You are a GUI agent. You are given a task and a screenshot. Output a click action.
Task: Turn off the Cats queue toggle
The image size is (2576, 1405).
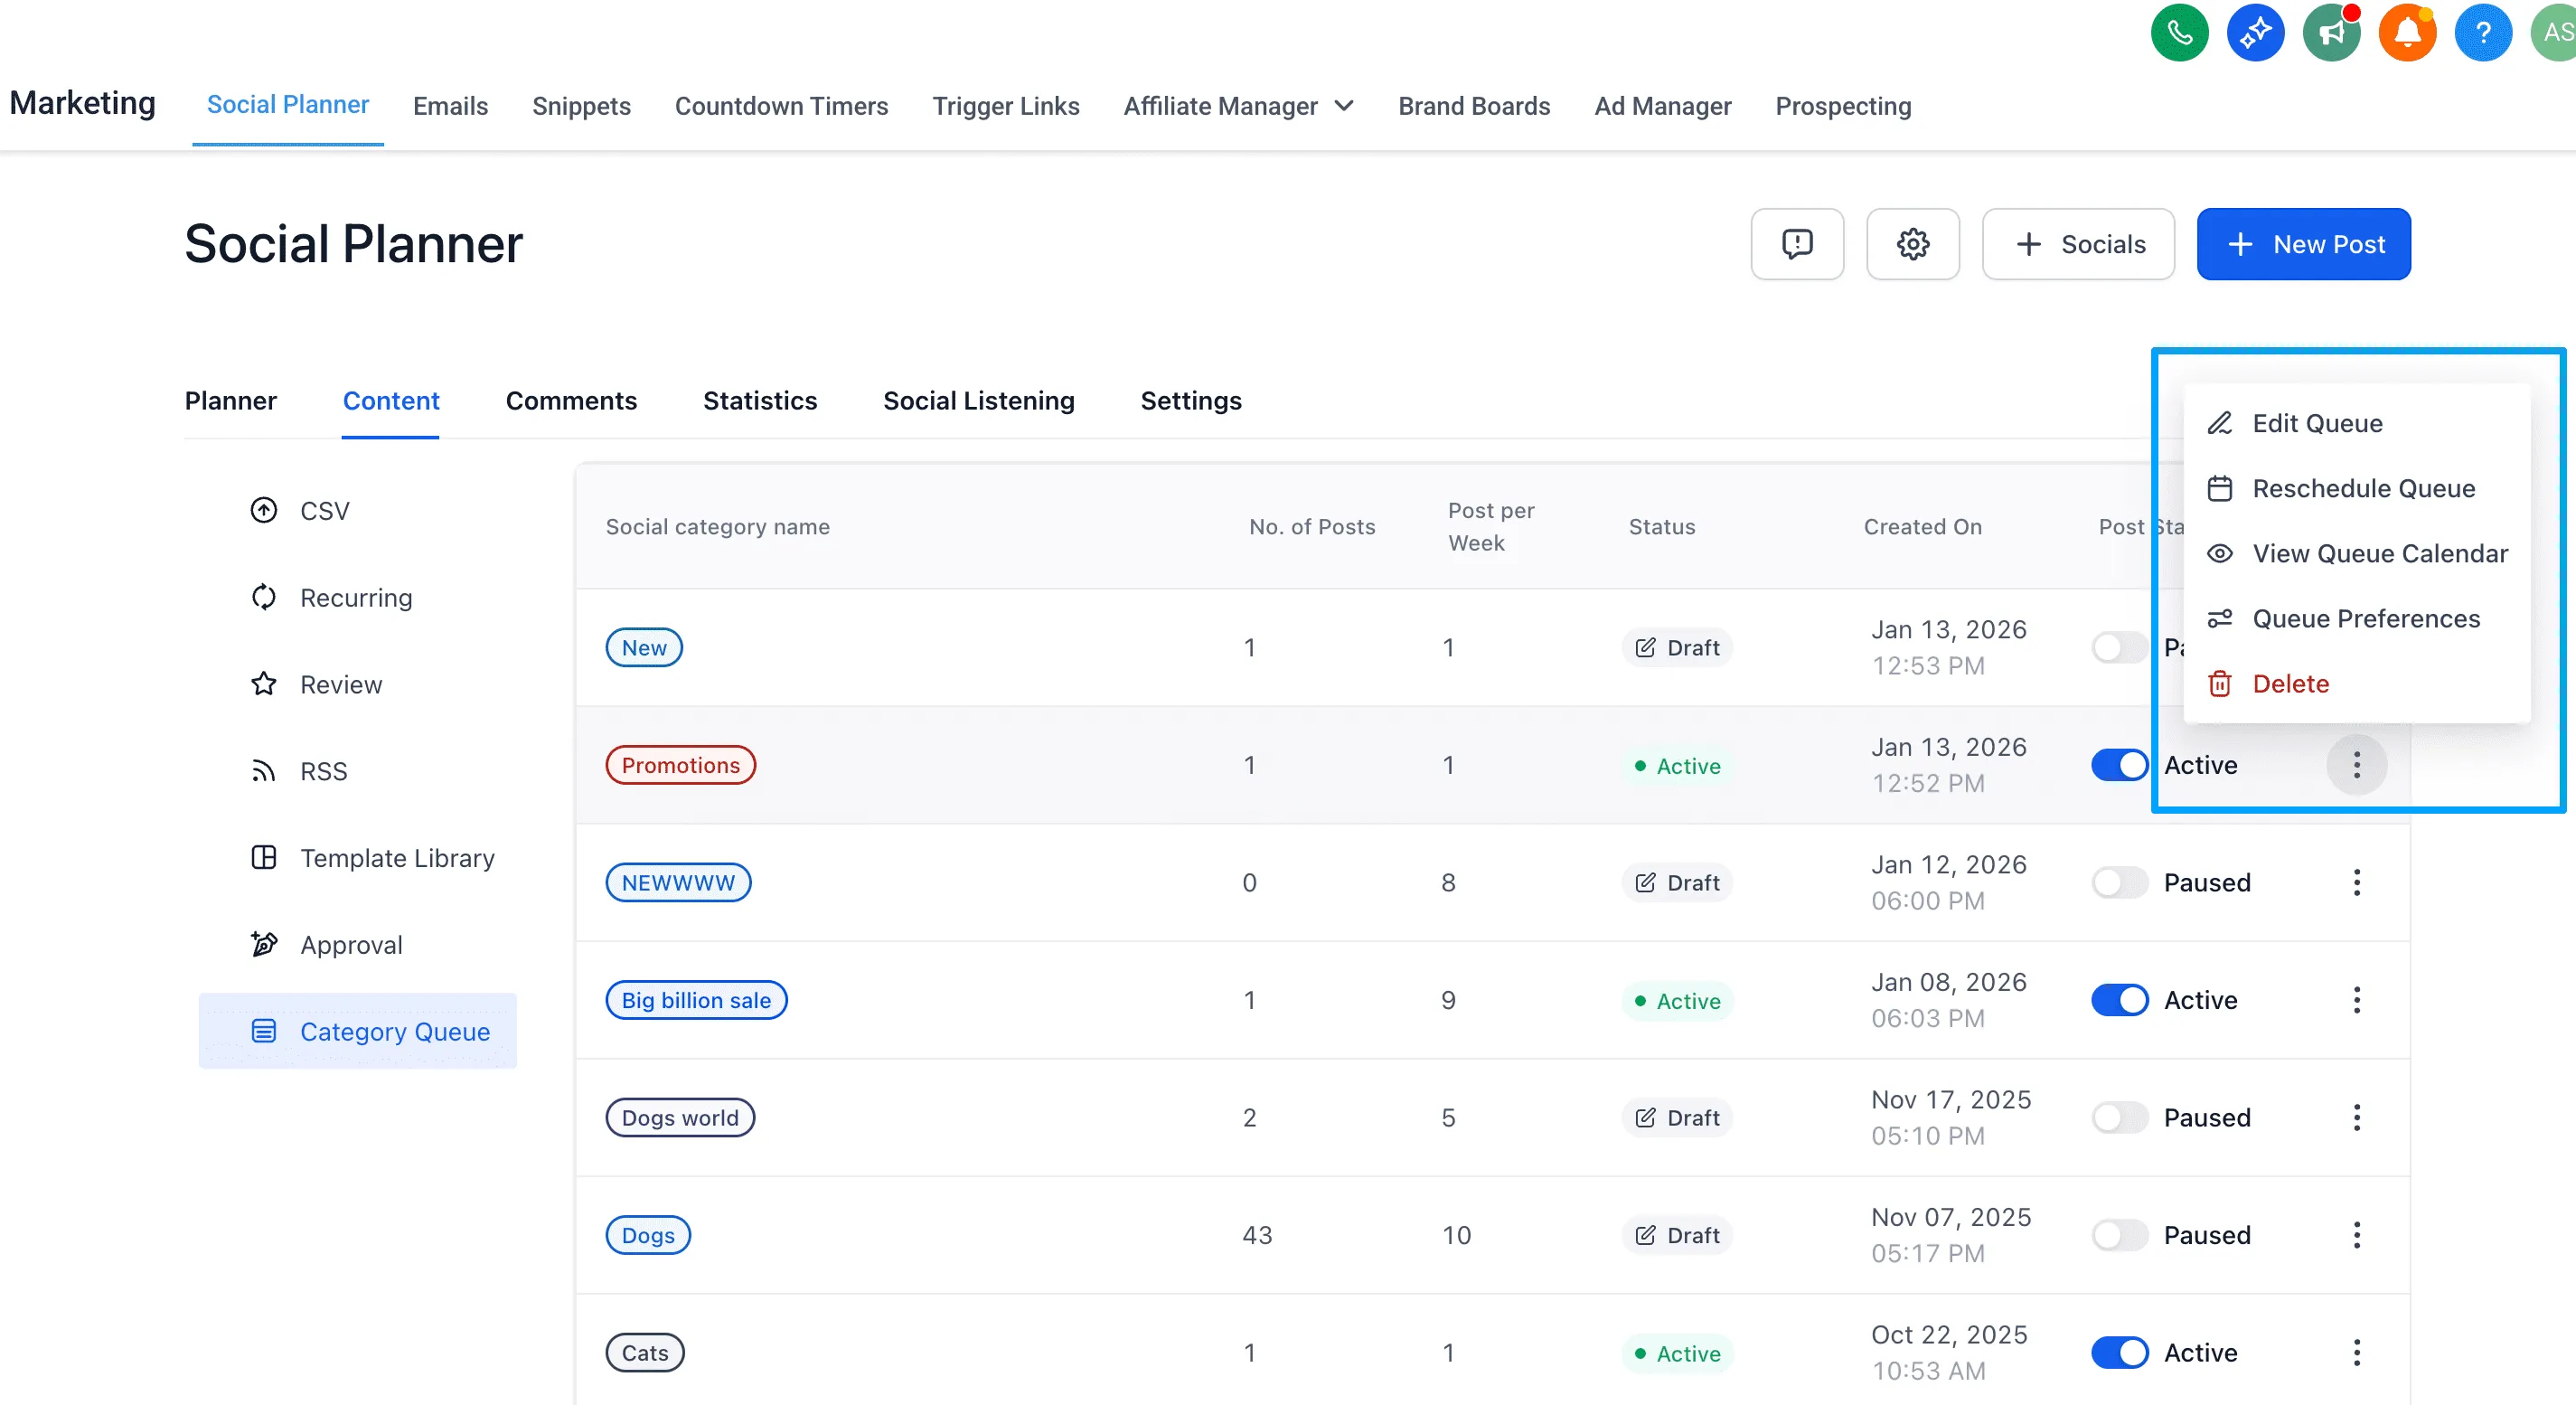(2118, 1353)
